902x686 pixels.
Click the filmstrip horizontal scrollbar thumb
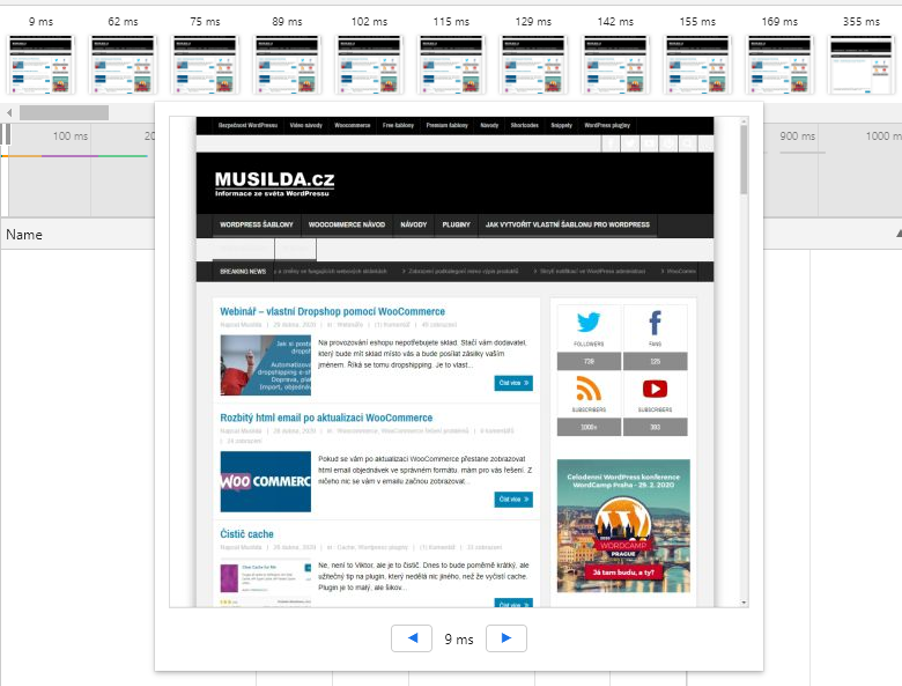64,113
